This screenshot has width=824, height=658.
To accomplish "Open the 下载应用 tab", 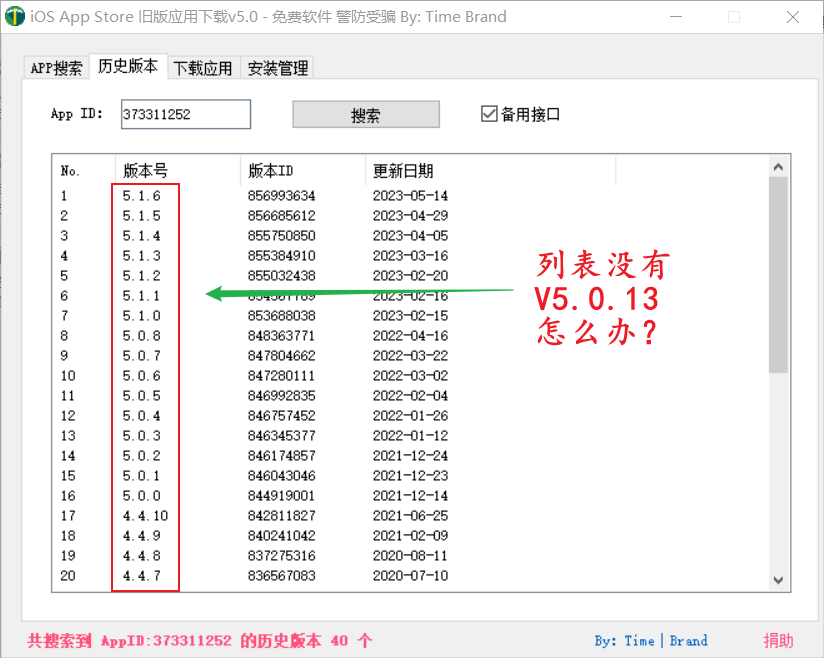I will click(203, 68).
